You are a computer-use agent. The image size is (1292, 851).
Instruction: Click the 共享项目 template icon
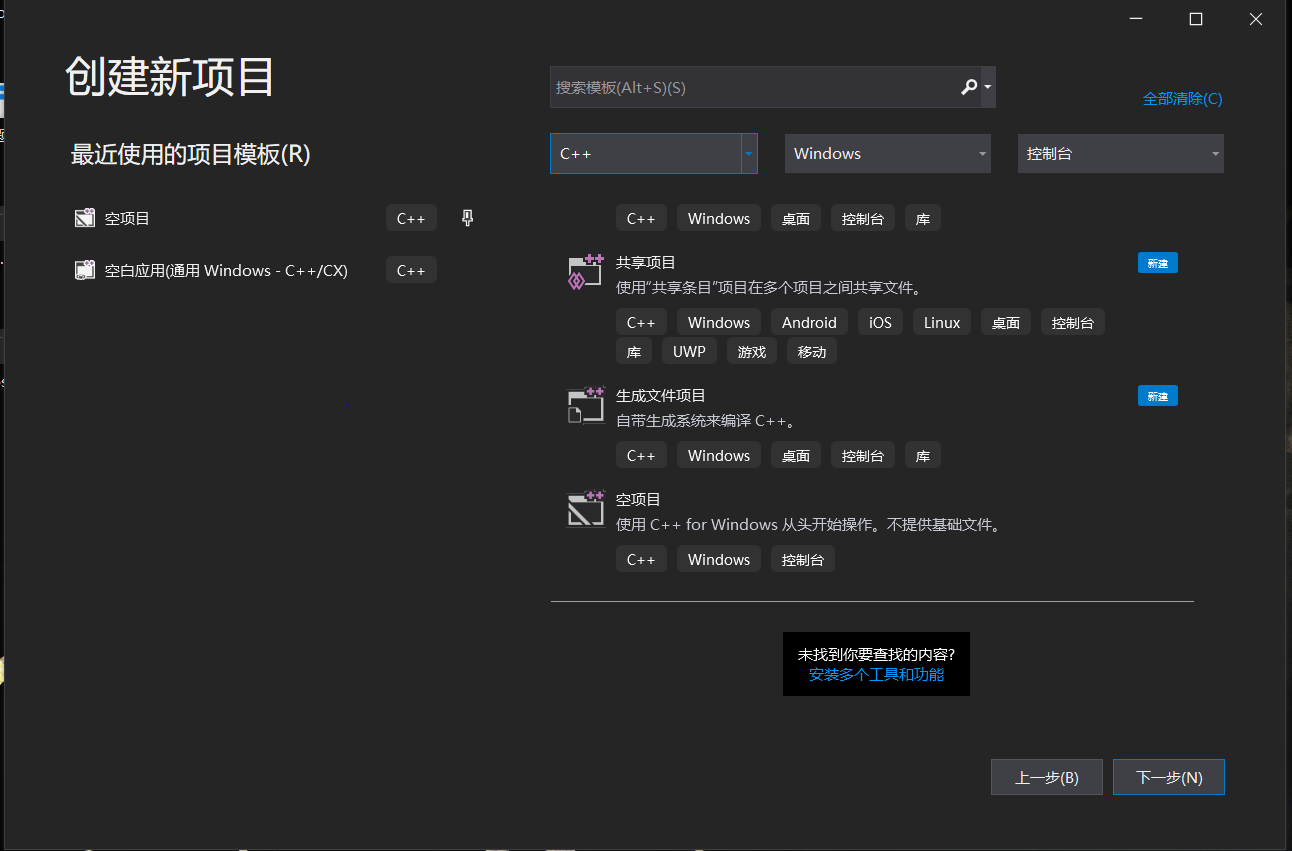tap(586, 272)
